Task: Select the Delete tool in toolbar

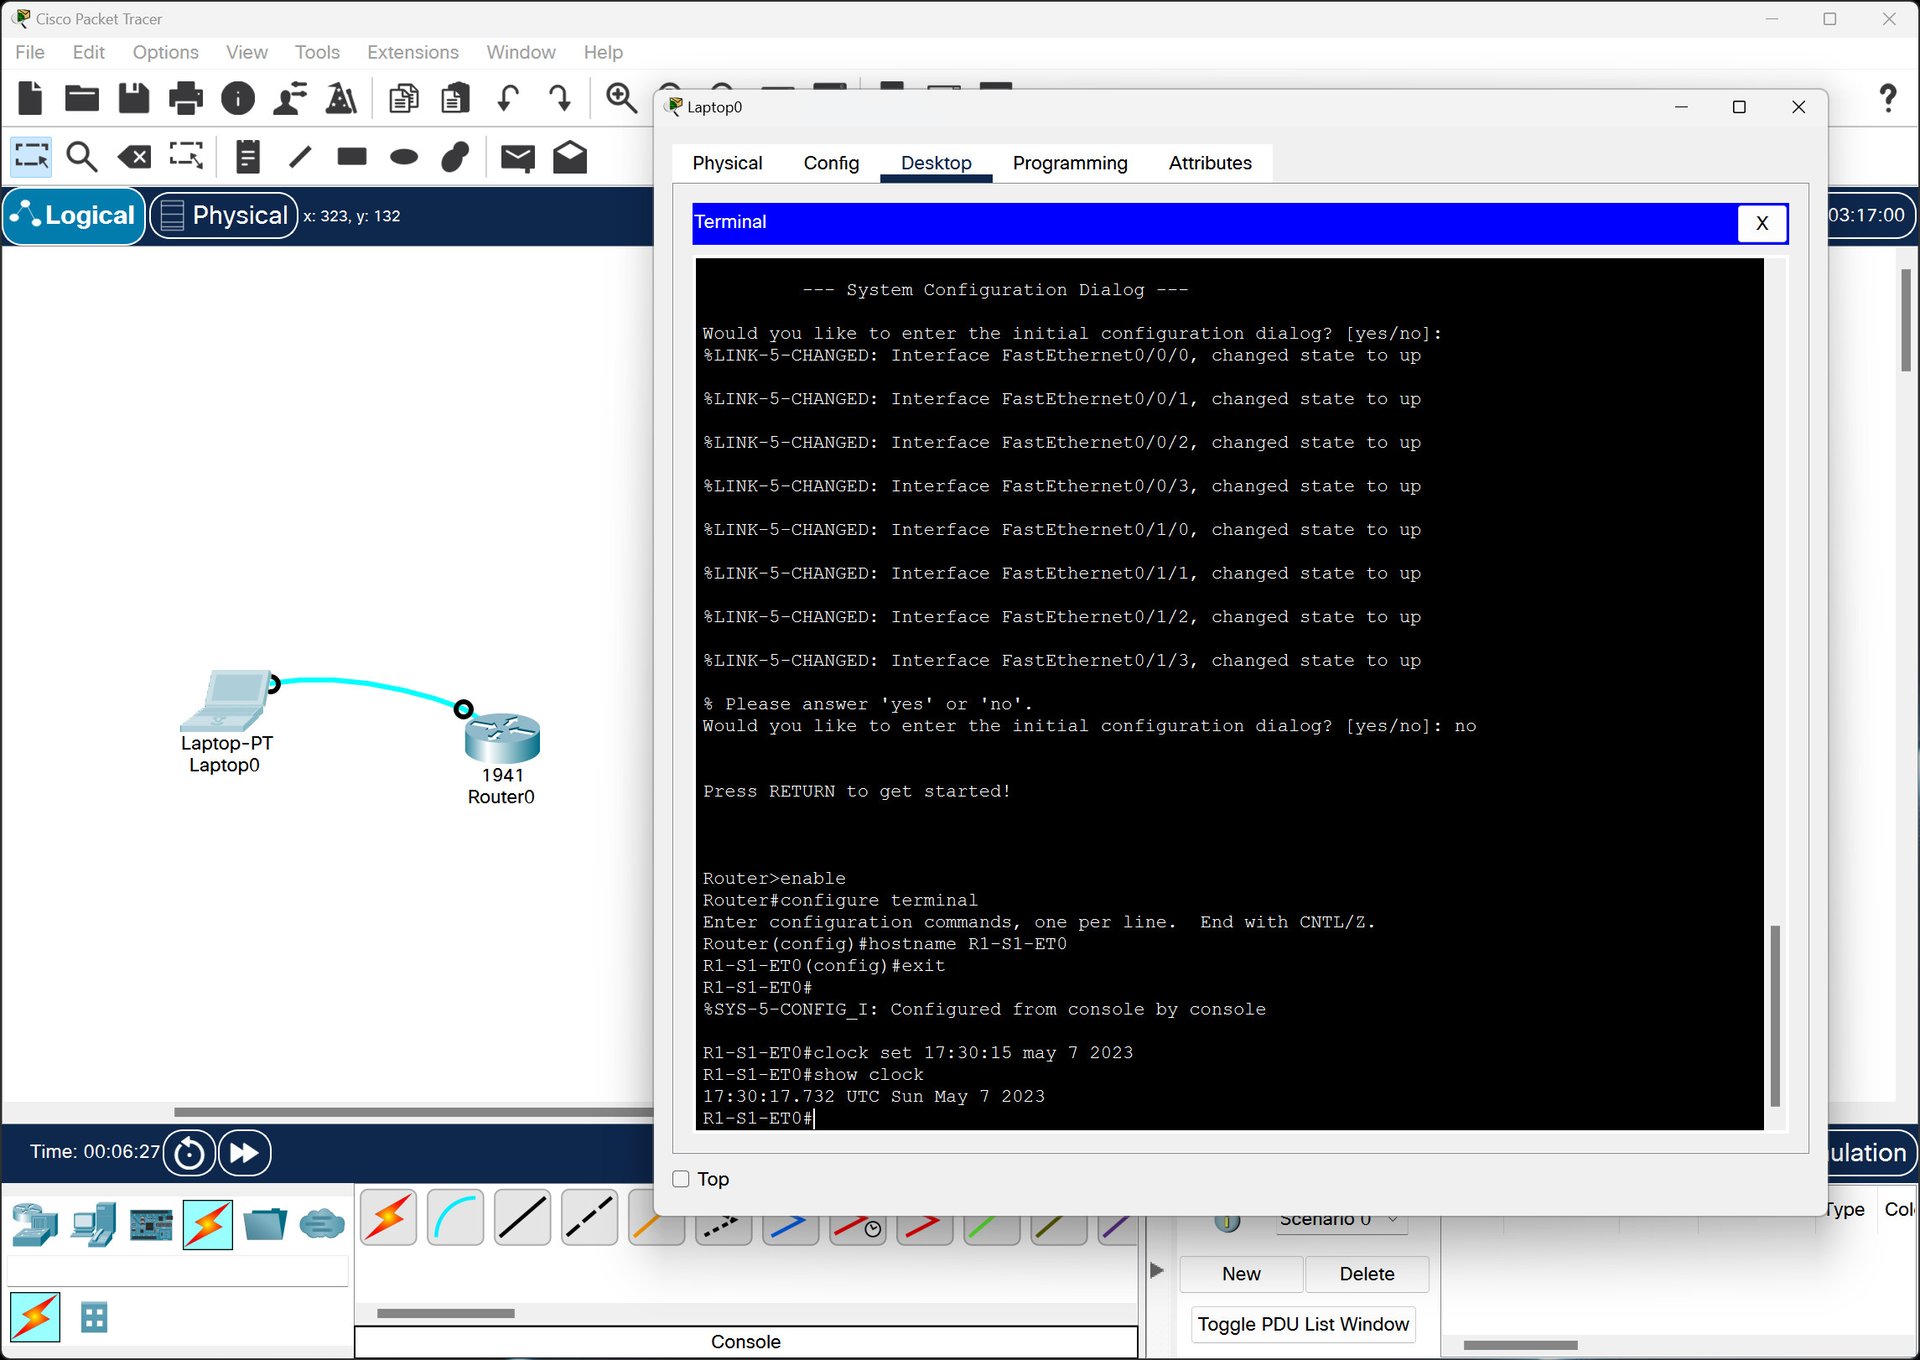Action: (x=134, y=157)
